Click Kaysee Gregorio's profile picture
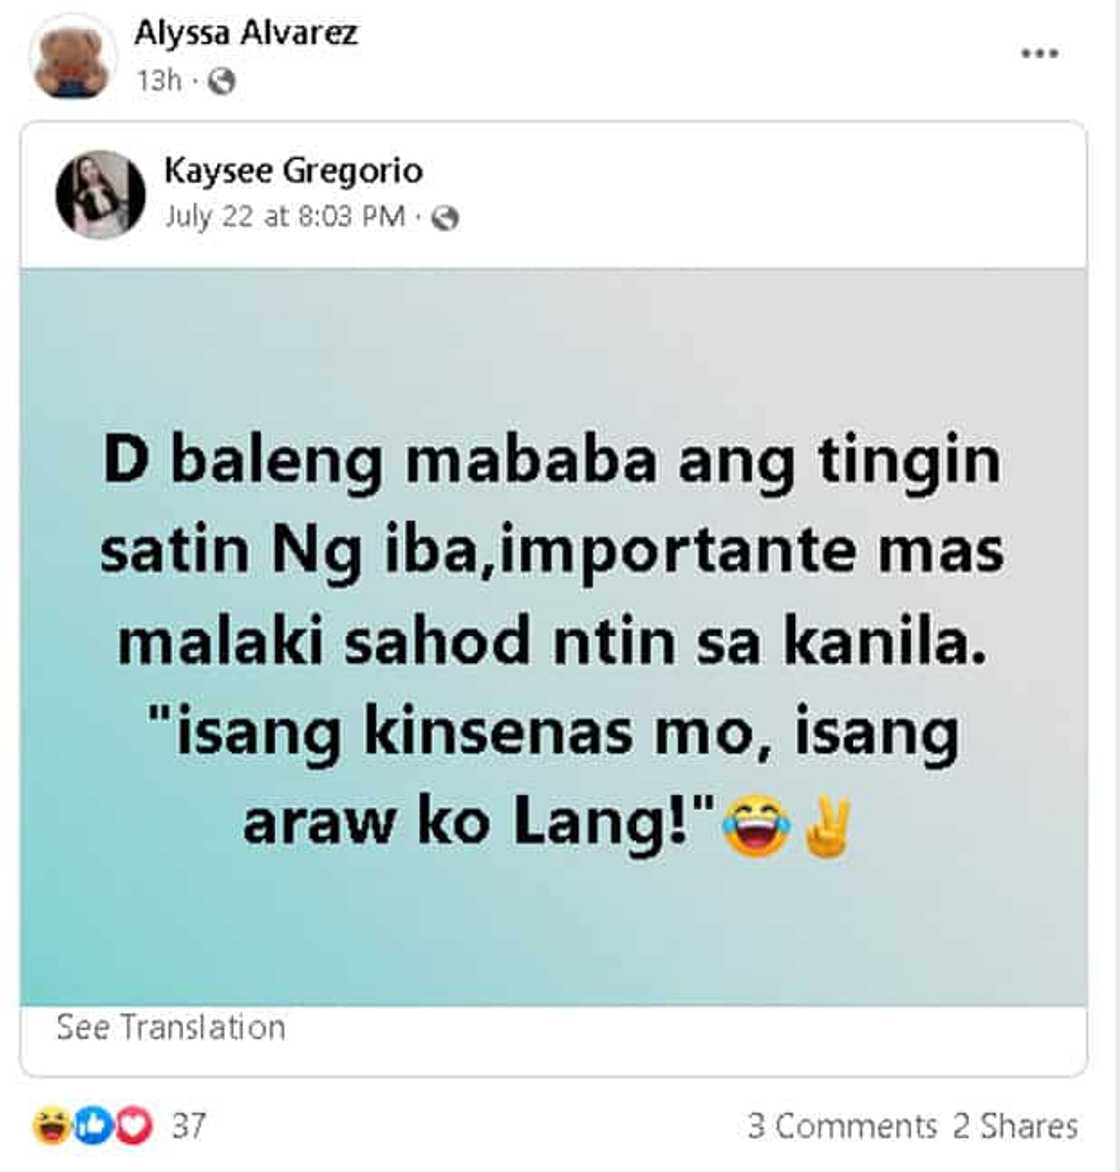The image size is (1120, 1172). click(100, 194)
